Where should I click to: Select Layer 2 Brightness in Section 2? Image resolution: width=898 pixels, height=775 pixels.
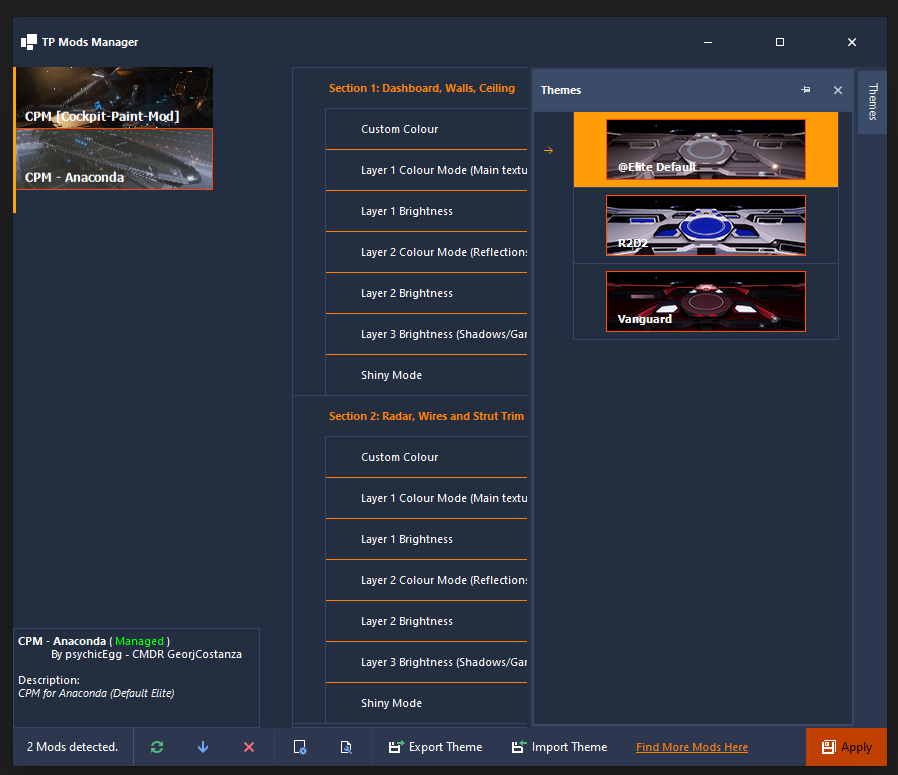click(x=426, y=621)
